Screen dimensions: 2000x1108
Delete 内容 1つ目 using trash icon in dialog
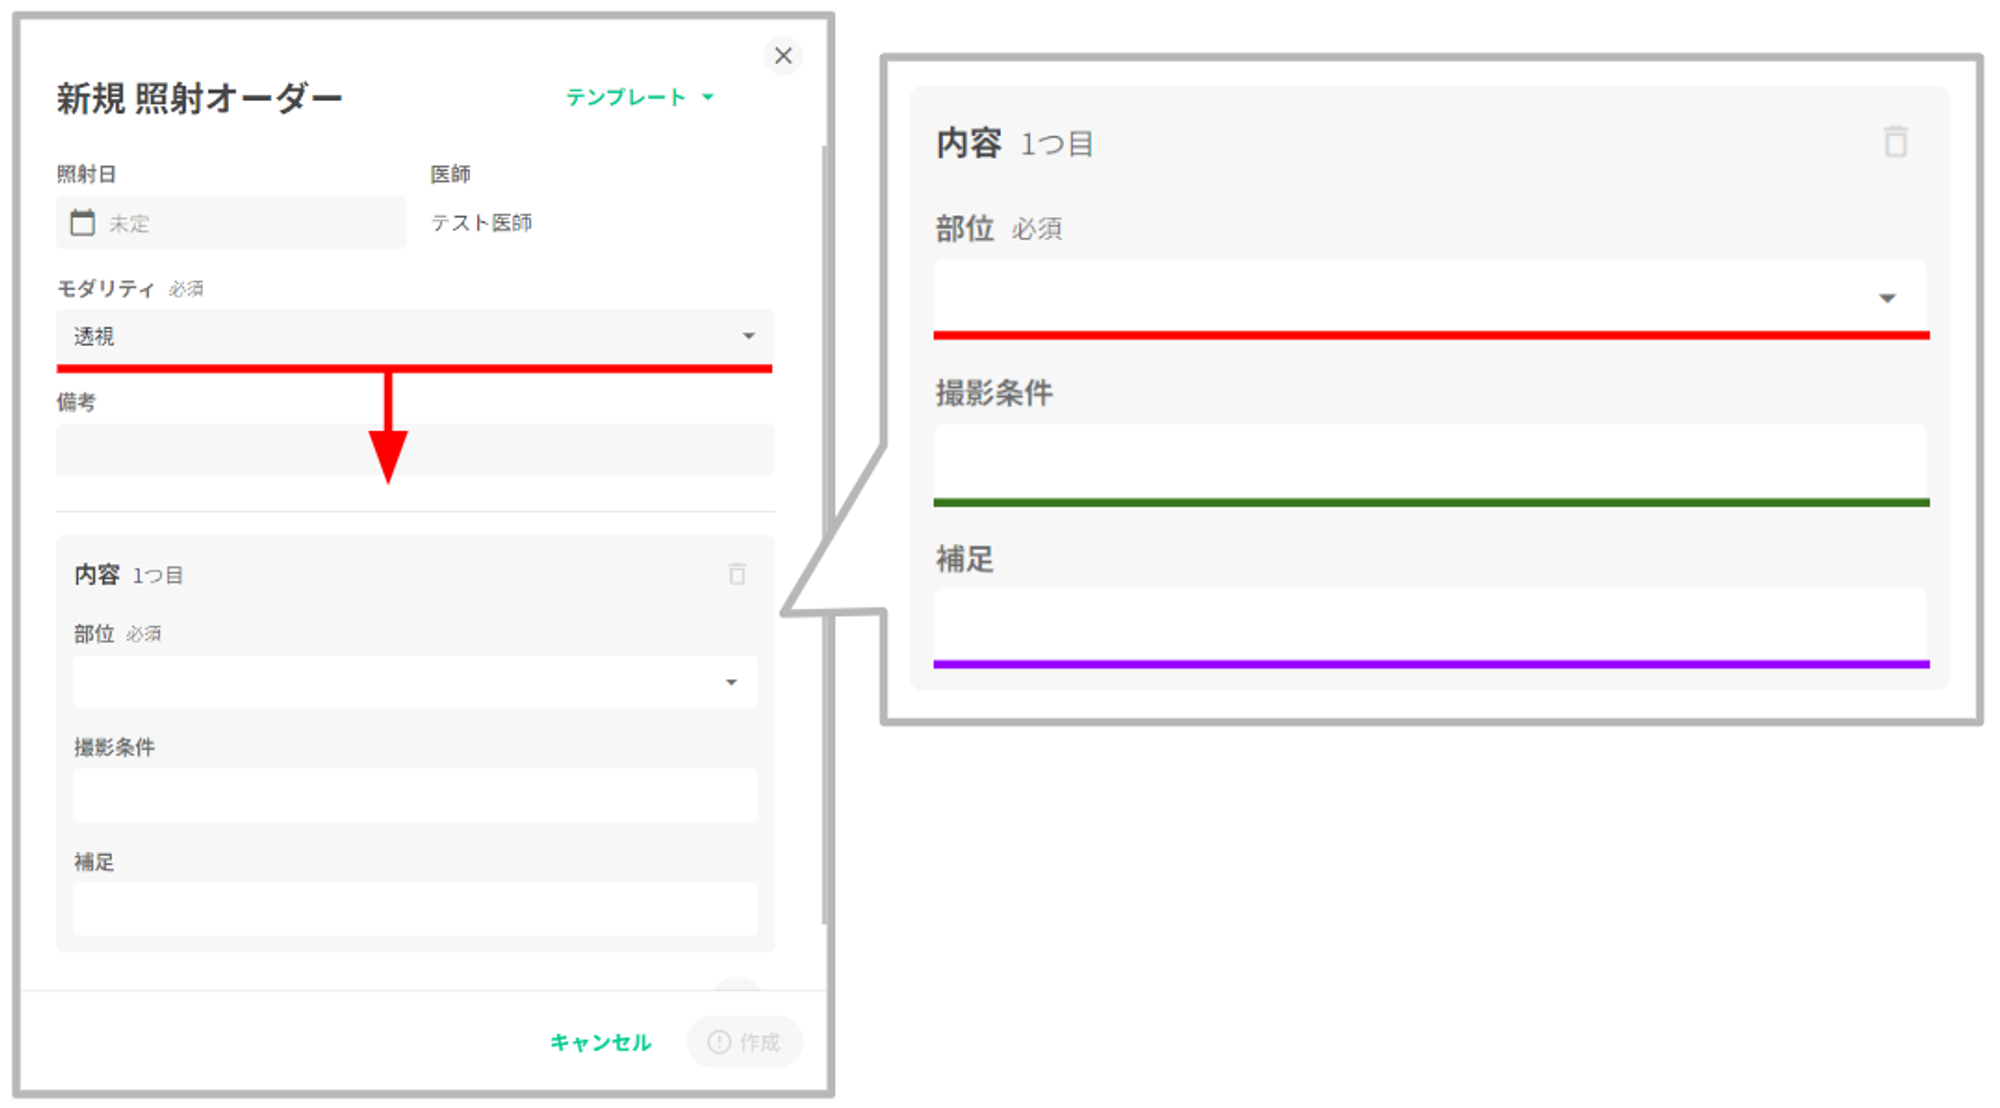tap(737, 574)
